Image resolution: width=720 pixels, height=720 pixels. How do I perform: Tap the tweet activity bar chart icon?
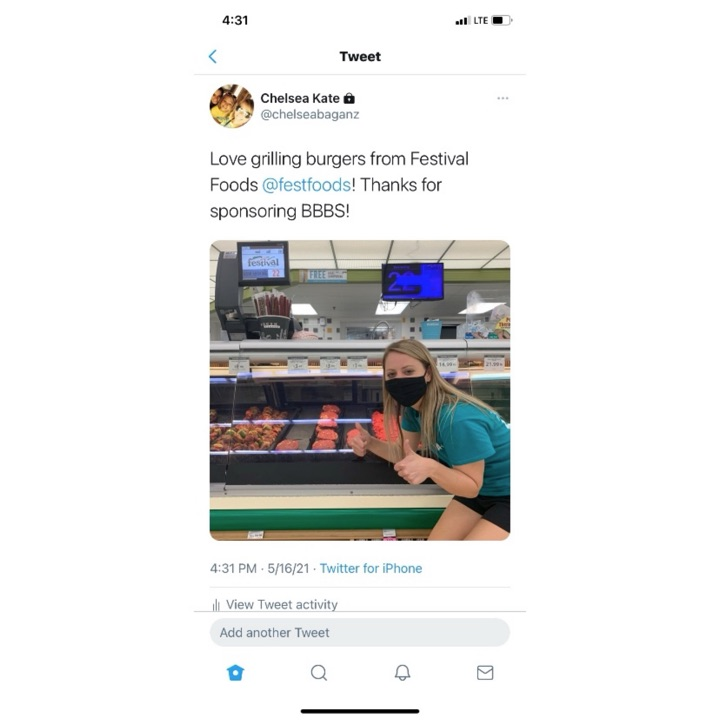216,605
